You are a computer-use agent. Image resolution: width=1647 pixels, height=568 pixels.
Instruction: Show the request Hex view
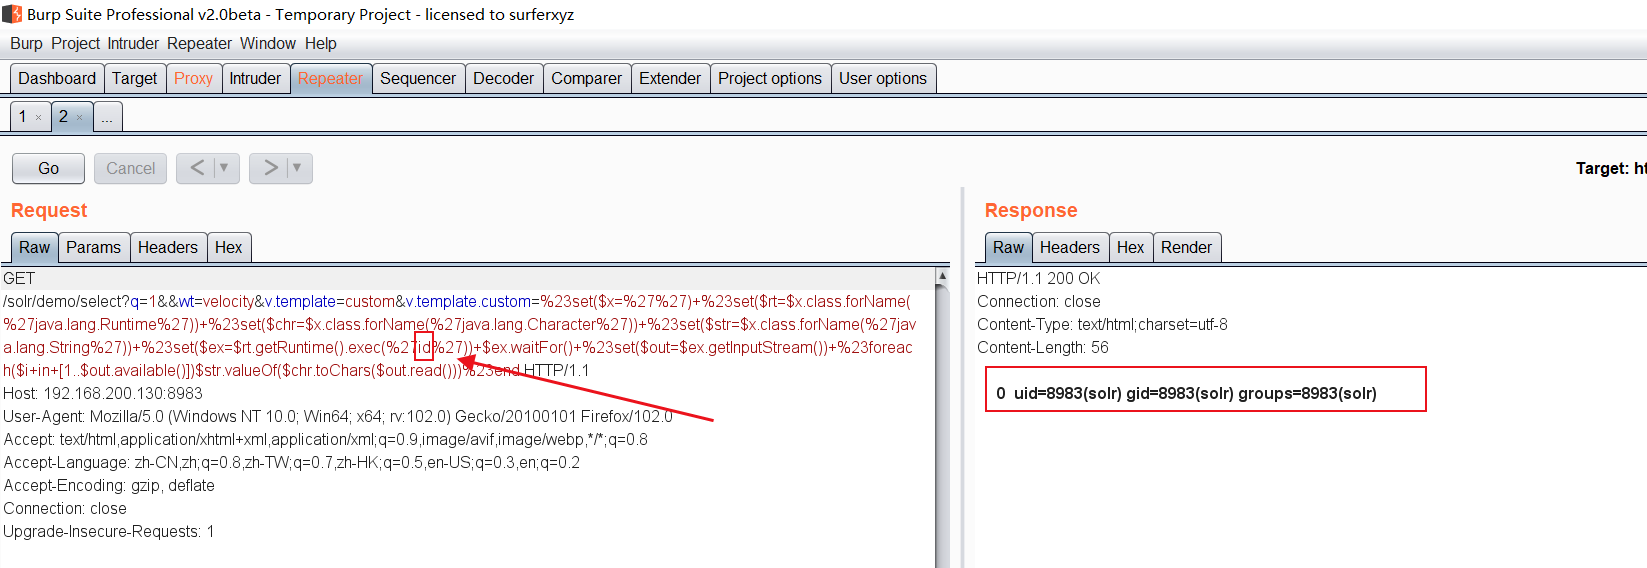click(x=228, y=247)
